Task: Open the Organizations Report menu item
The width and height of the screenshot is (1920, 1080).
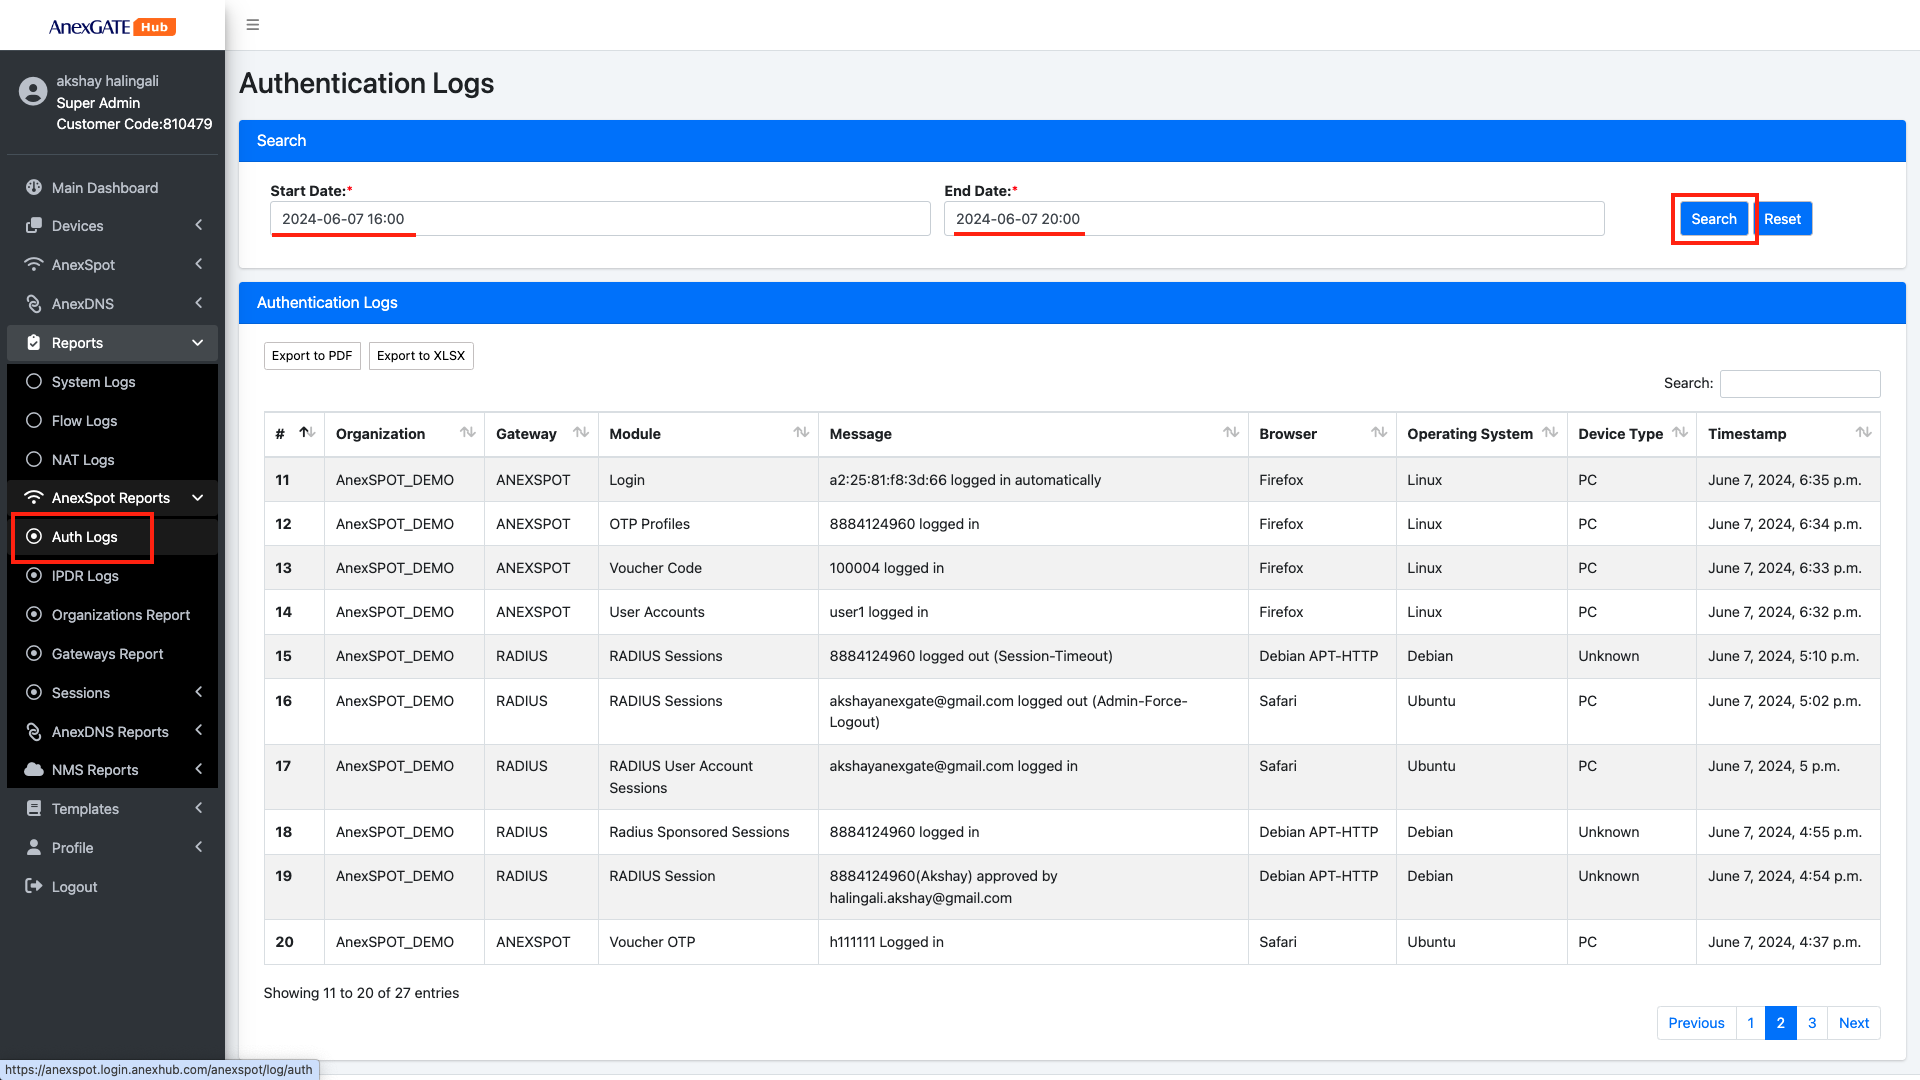Action: coord(120,615)
